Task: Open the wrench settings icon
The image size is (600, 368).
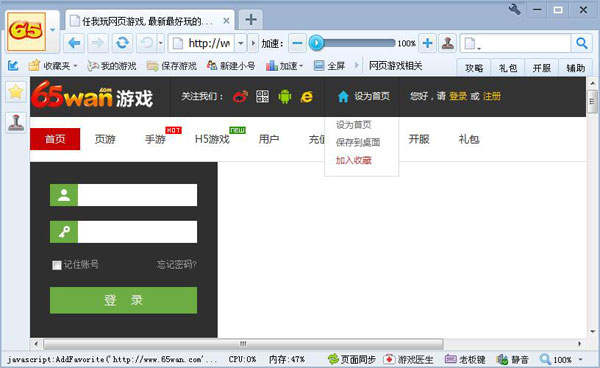Action: (514, 10)
